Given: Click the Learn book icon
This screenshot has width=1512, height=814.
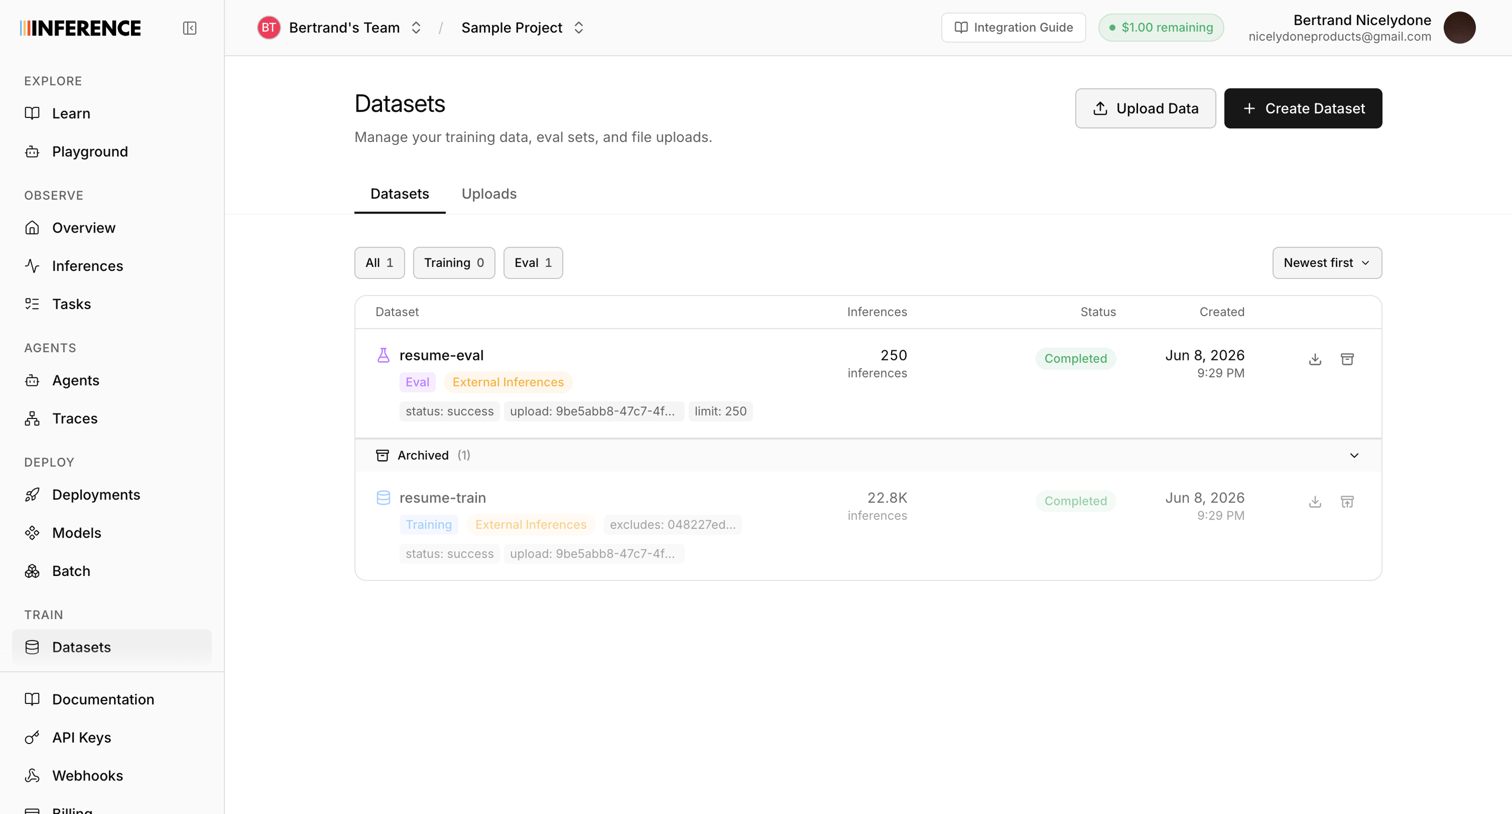Looking at the screenshot, I should (x=32, y=114).
